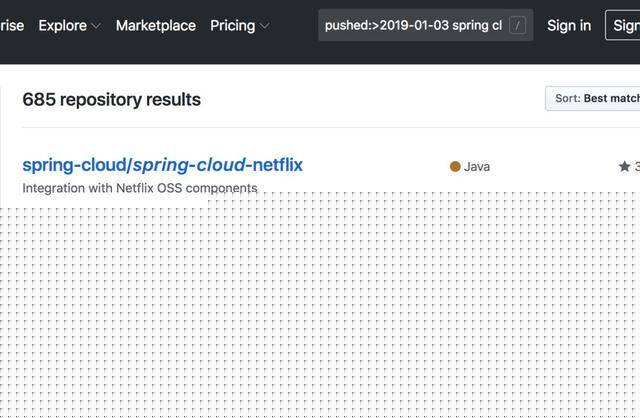Click the 'Integration with Netflix OSS components' description

pos(140,188)
